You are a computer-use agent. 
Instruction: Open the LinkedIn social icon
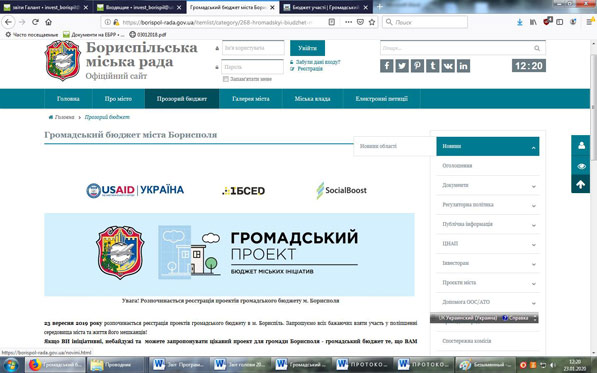point(463,66)
